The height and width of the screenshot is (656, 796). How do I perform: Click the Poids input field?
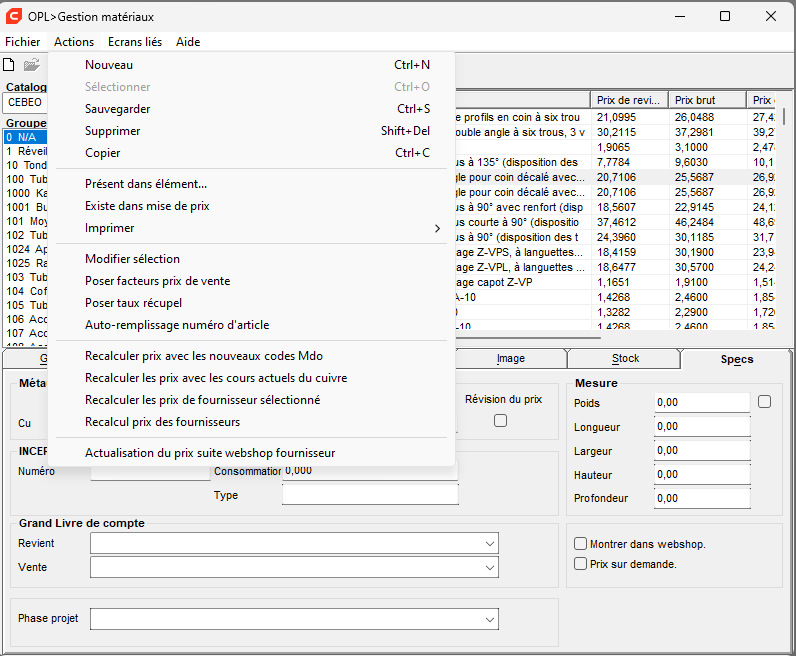pos(702,403)
